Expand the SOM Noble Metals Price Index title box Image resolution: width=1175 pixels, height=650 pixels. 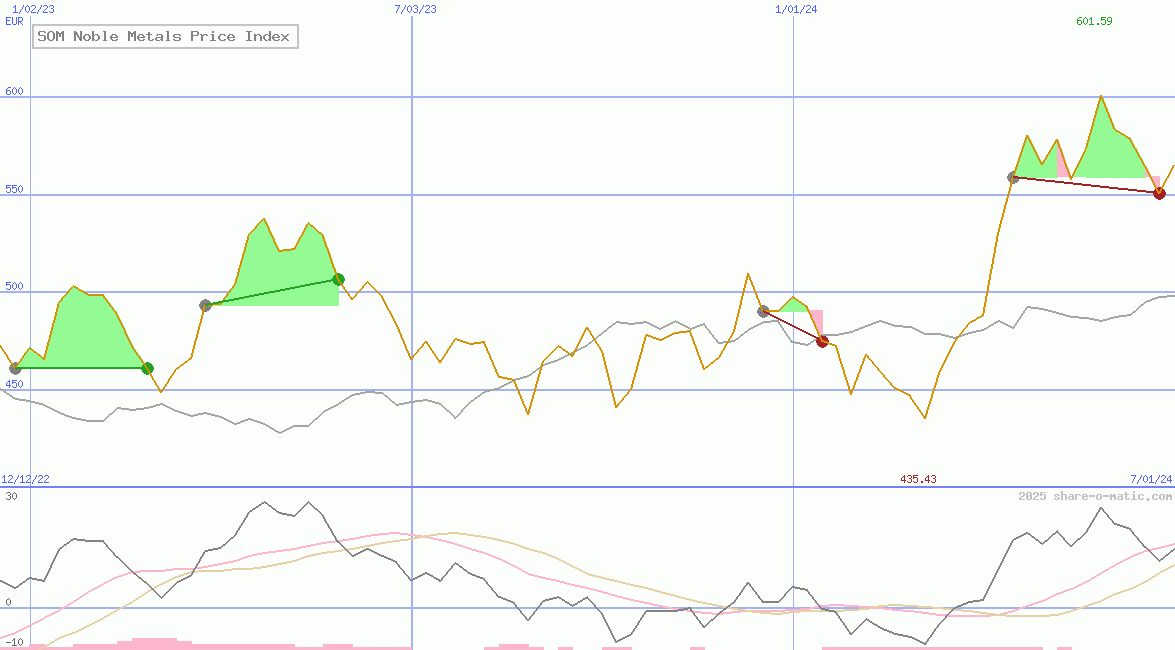[165, 36]
